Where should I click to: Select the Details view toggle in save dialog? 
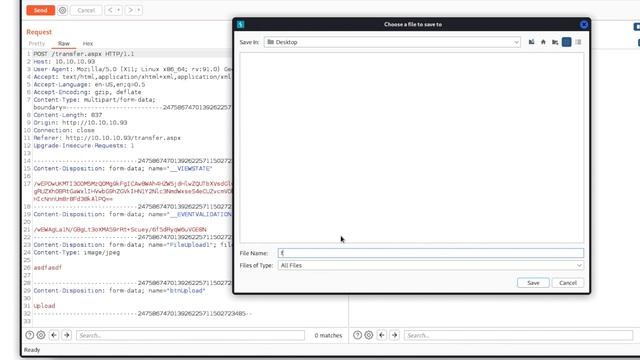click(578, 42)
